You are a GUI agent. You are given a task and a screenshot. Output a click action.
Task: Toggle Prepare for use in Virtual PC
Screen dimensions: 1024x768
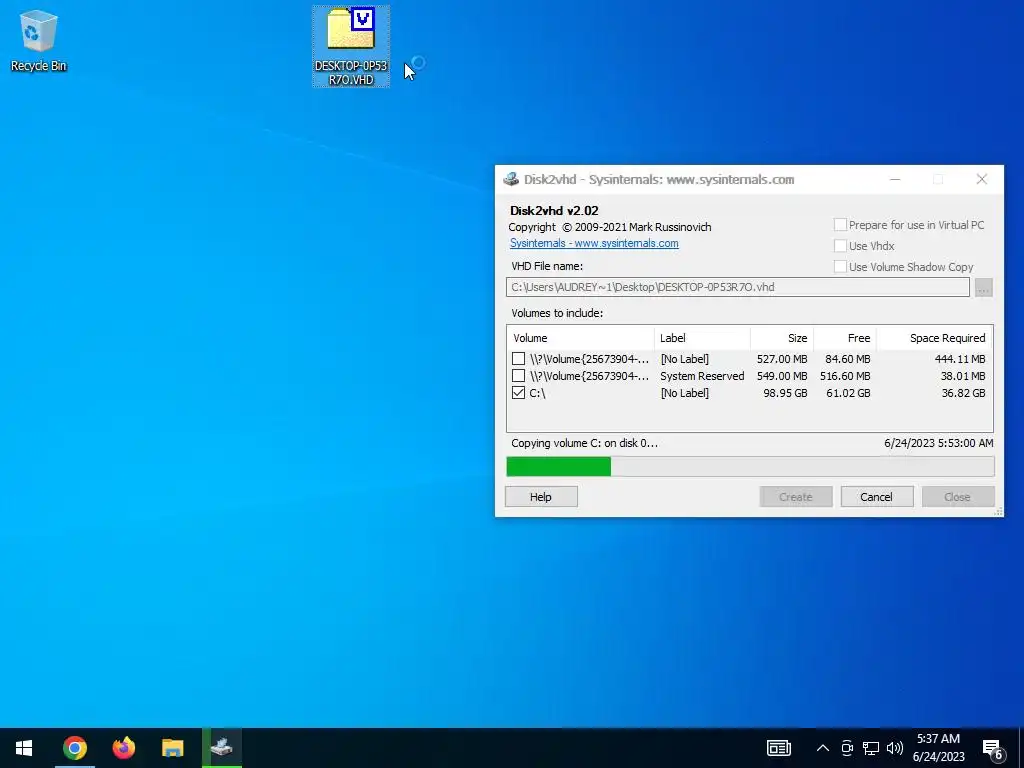pyautogui.click(x=840, y=225)
